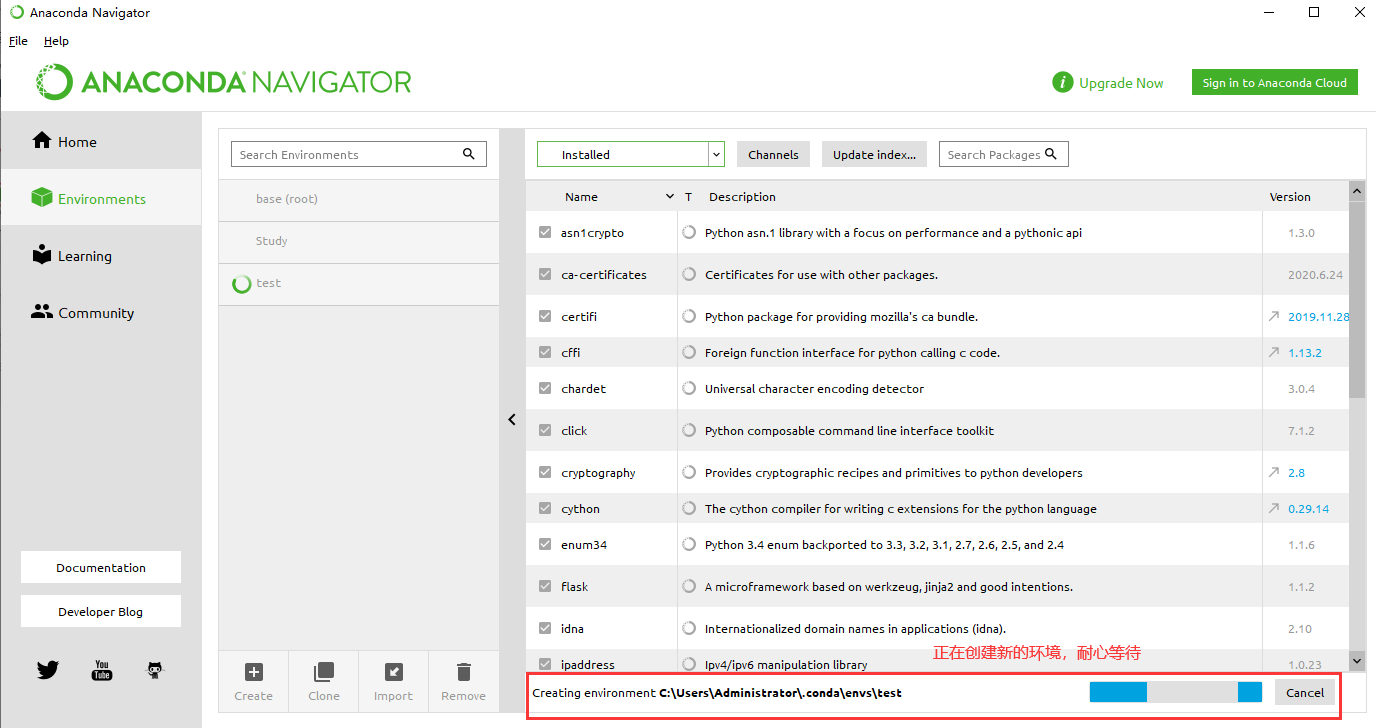Click the search environments magnifier icon
1376x728 pixels.
pyautogui.click(x=469, y=154)
